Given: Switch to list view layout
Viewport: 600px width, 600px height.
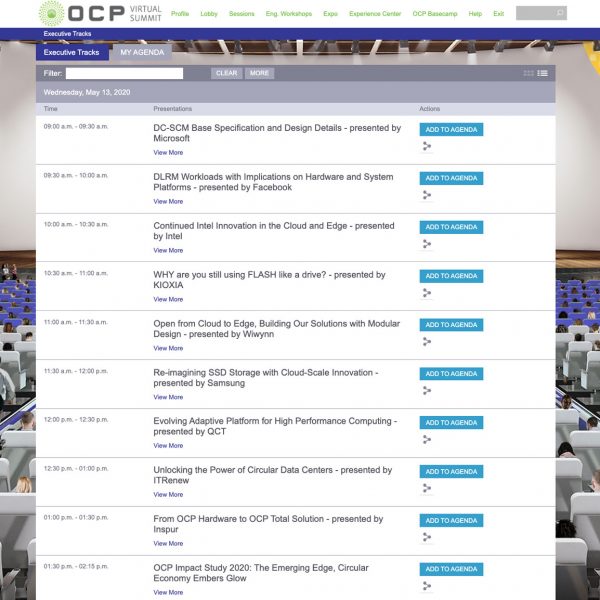Looking at the screenshot, I should click(543, 73).
